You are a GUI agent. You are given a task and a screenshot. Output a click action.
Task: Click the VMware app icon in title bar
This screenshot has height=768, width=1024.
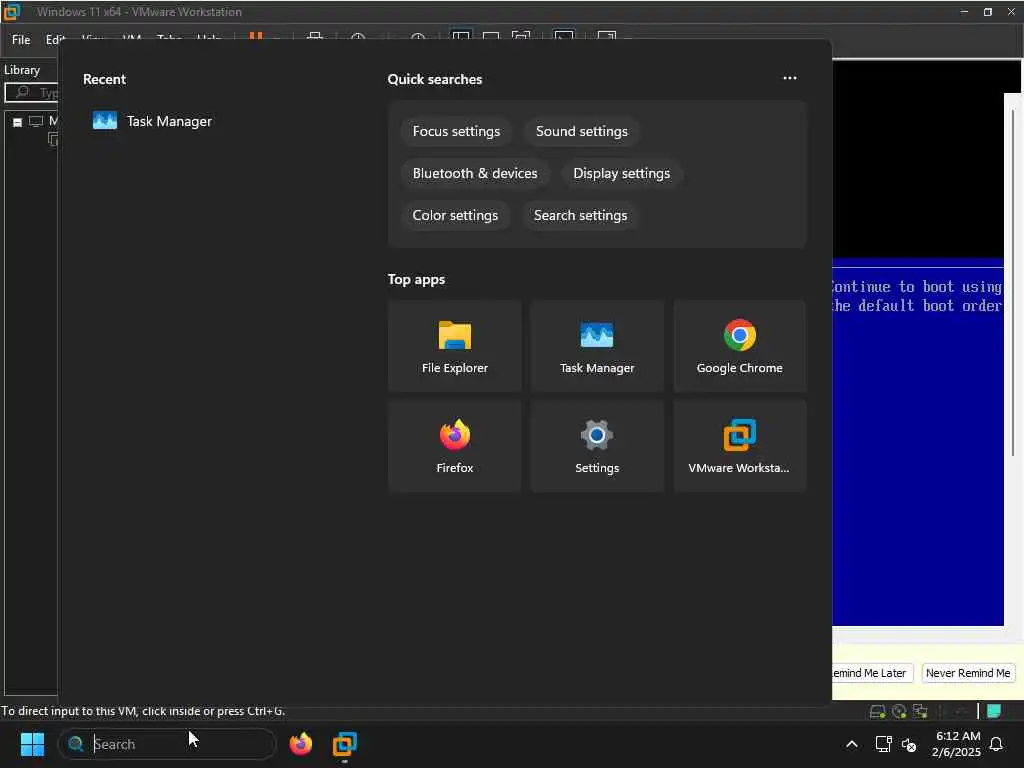click(12, 12)
